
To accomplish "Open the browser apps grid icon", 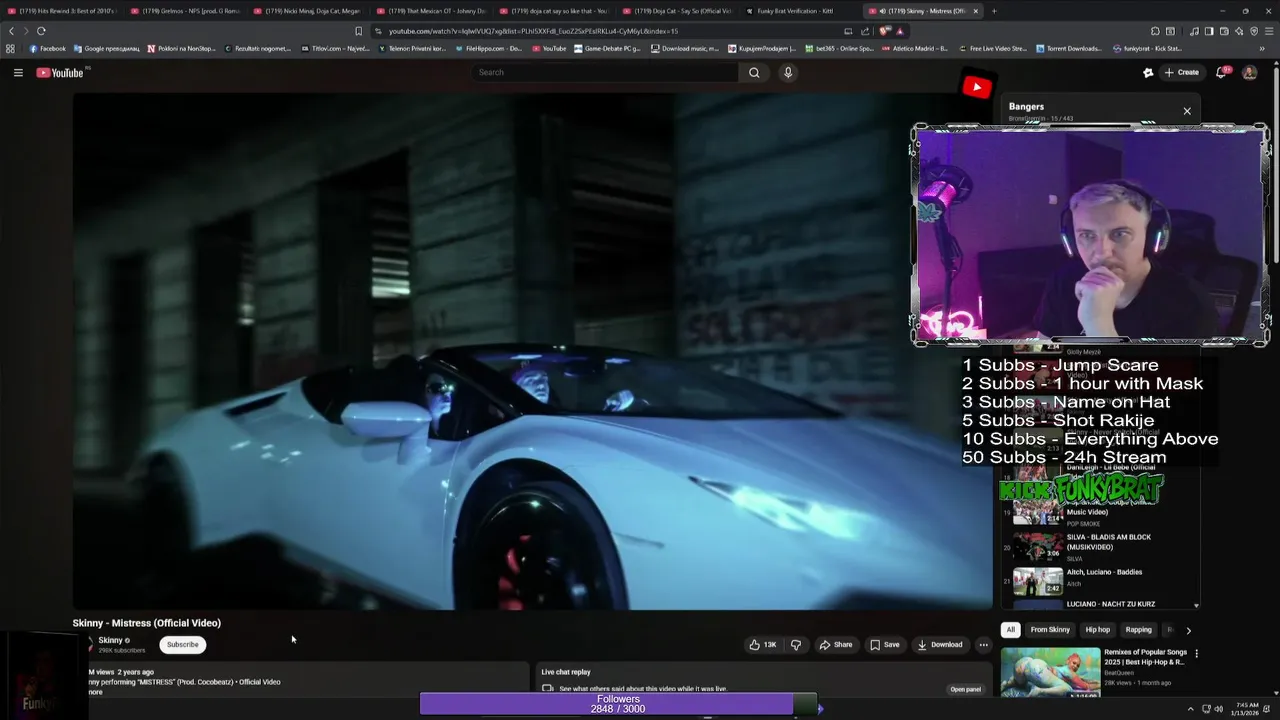I will [11, 48].
